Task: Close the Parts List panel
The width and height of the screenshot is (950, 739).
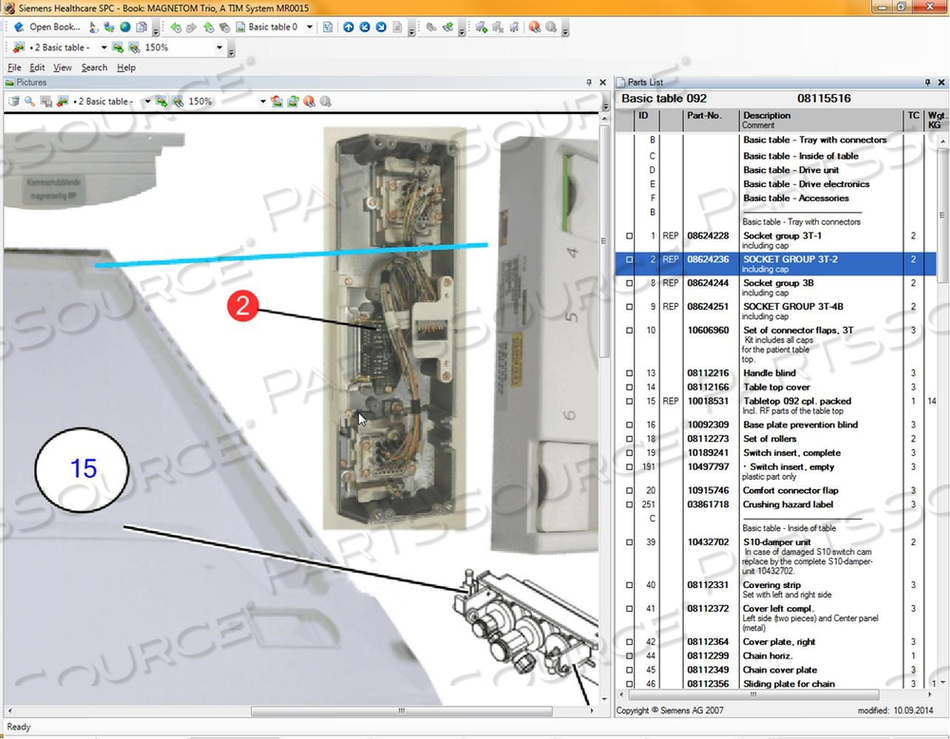Action: pos(940,82)
